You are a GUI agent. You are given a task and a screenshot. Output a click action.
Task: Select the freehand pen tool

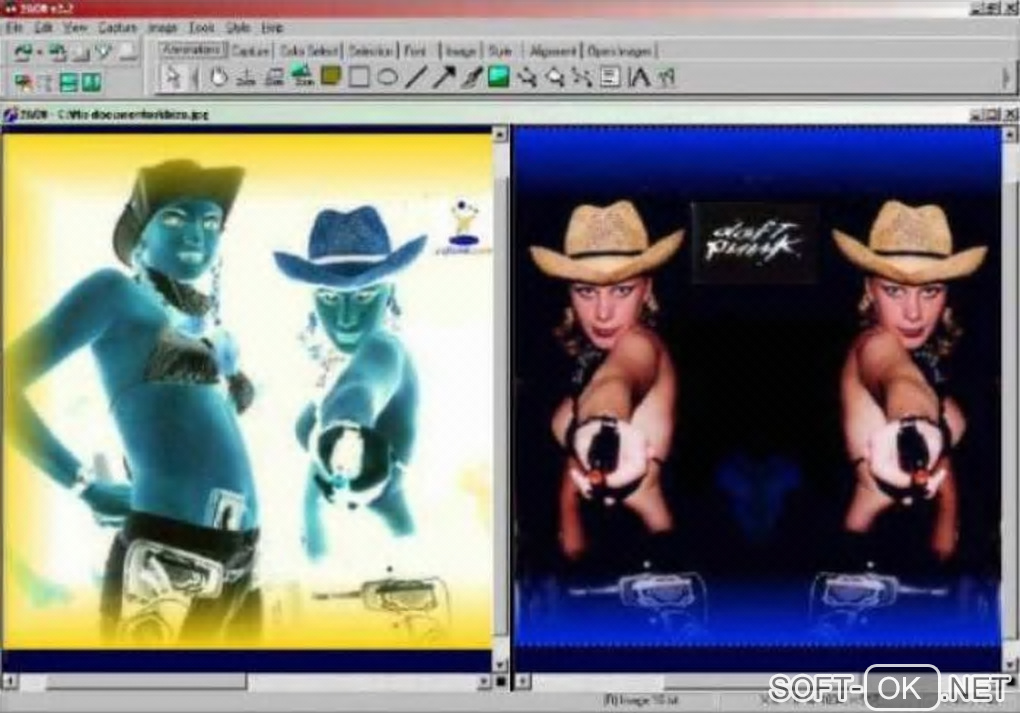coord(471,77)
